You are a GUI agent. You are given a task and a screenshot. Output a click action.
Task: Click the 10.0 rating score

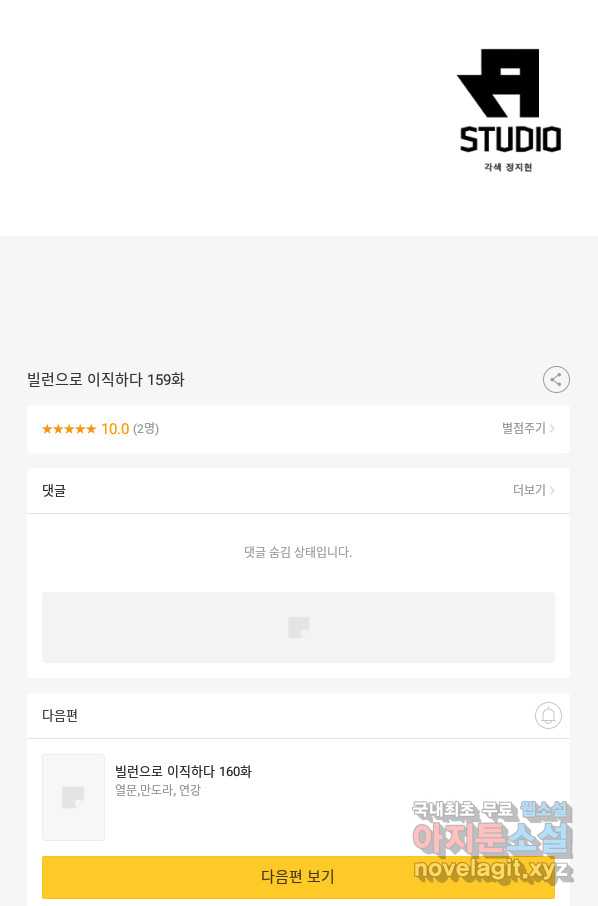(115, 429)
